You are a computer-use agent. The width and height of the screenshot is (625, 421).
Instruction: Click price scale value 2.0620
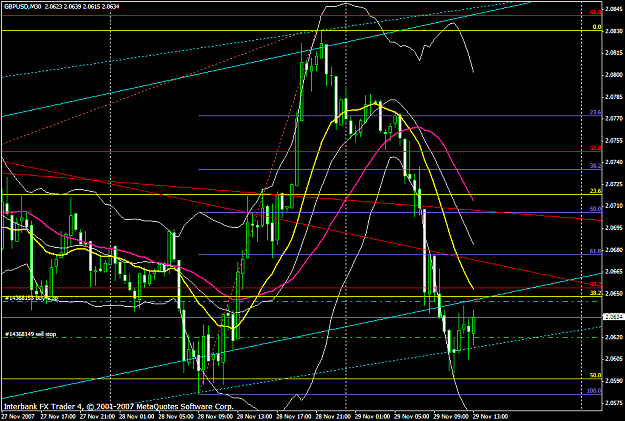coord(613,337)
